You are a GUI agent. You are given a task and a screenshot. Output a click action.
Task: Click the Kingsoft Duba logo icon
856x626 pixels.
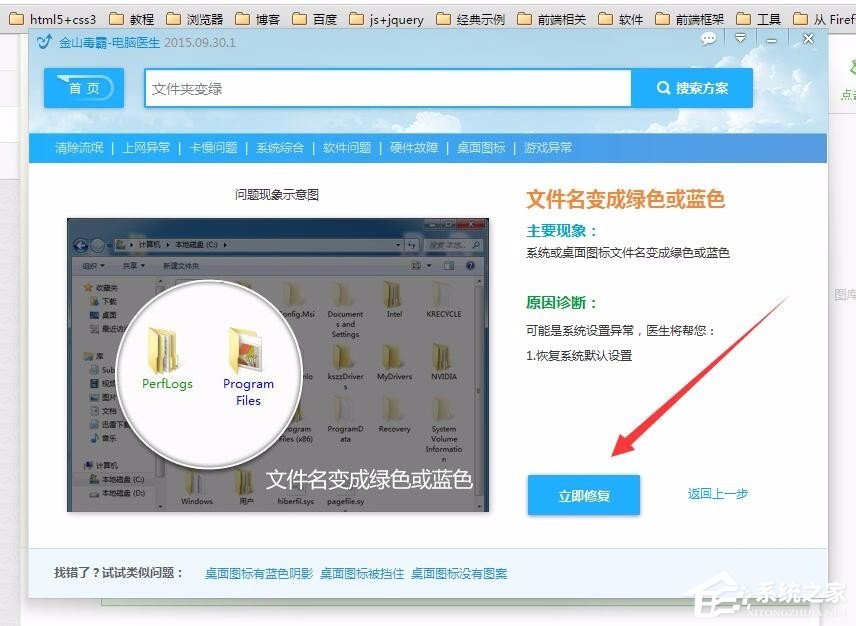42,40
